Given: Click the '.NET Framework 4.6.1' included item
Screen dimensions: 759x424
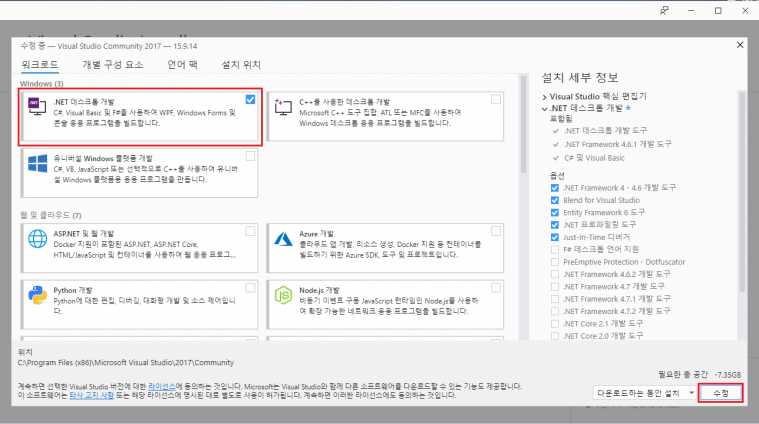Looking at the screenshot, I should (618, 144).
